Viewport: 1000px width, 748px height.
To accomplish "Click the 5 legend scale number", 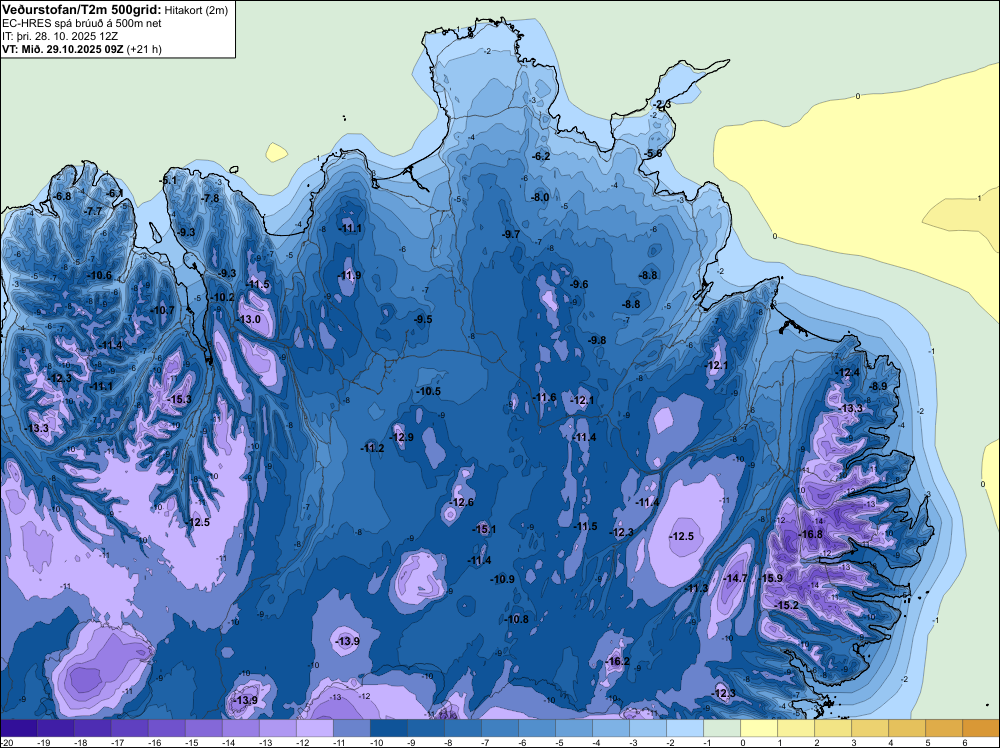I will [x=928, y=742].
